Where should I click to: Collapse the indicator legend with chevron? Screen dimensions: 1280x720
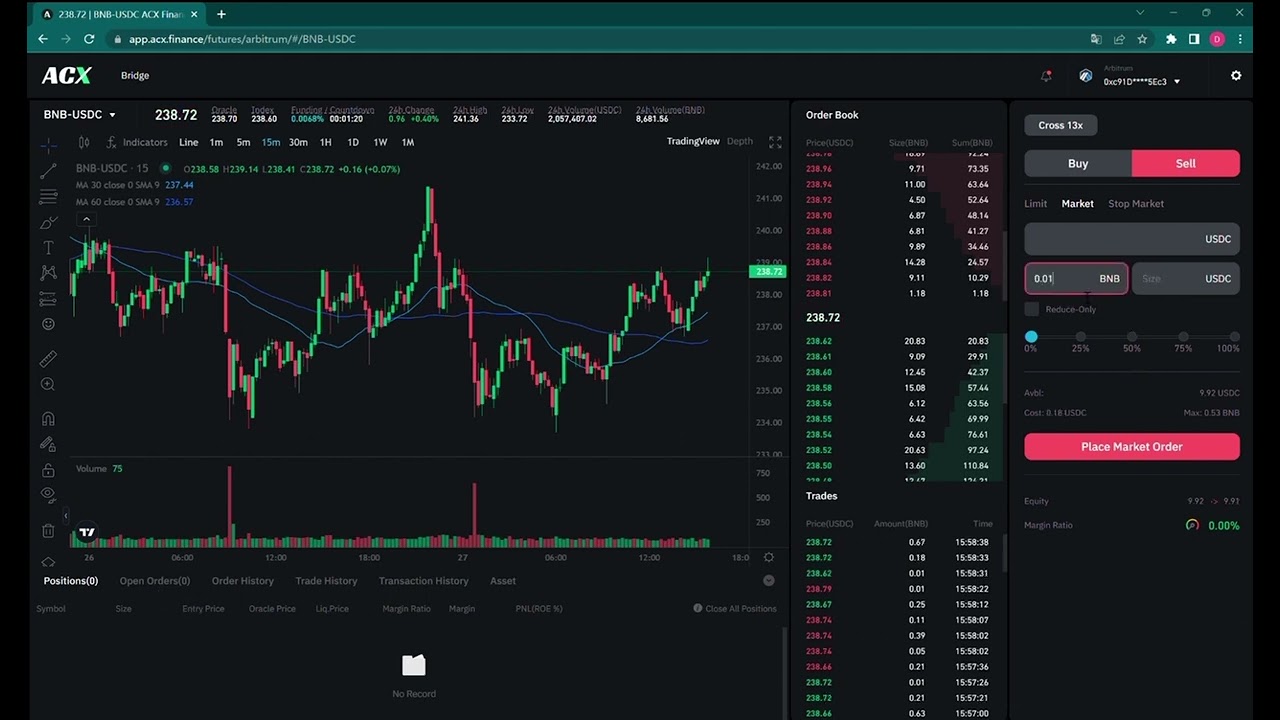[86, 219]
